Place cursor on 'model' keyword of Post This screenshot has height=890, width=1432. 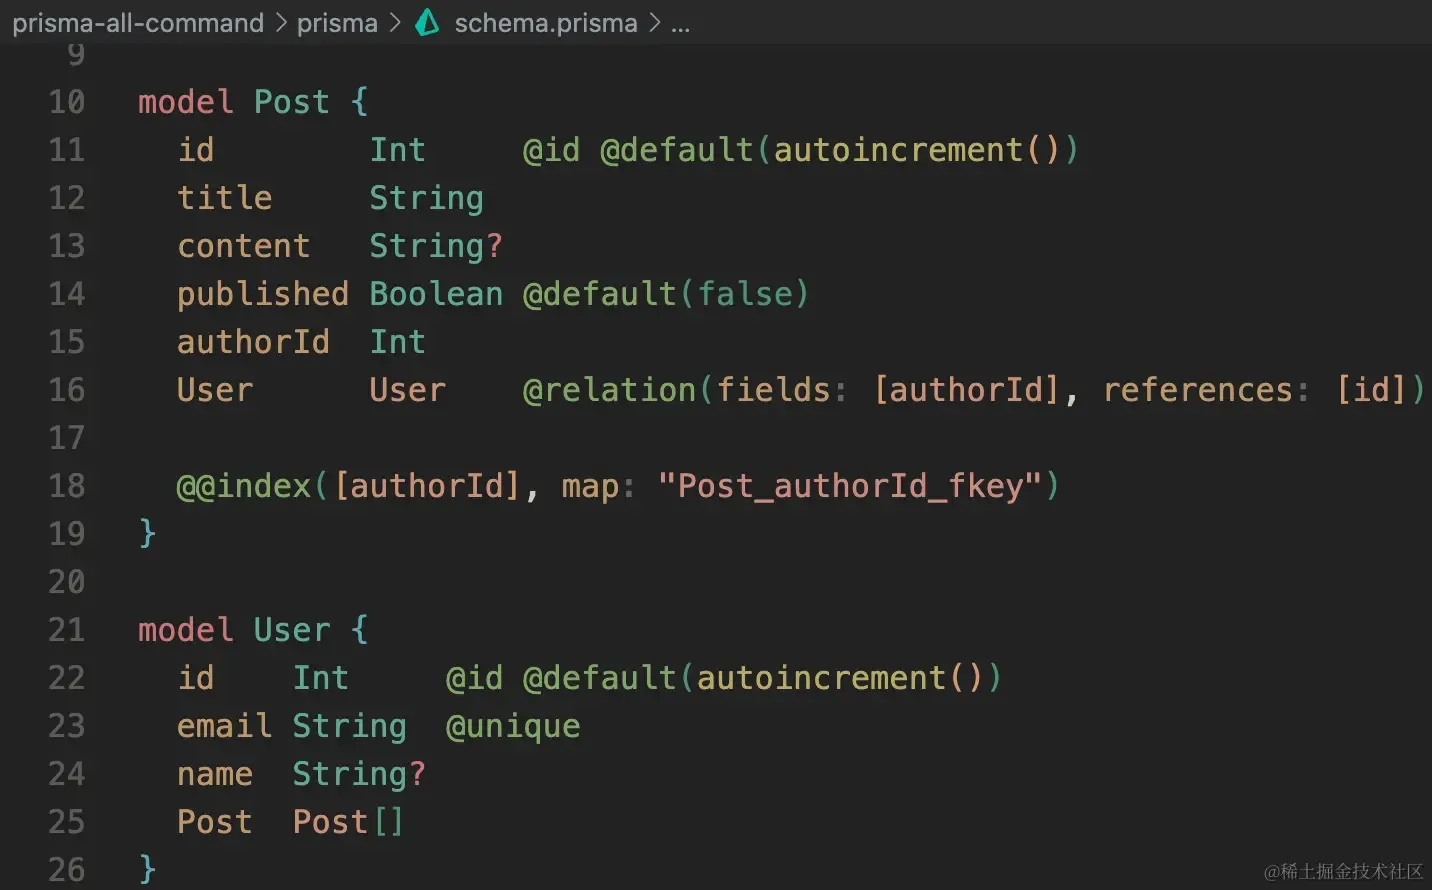(185, 102)
